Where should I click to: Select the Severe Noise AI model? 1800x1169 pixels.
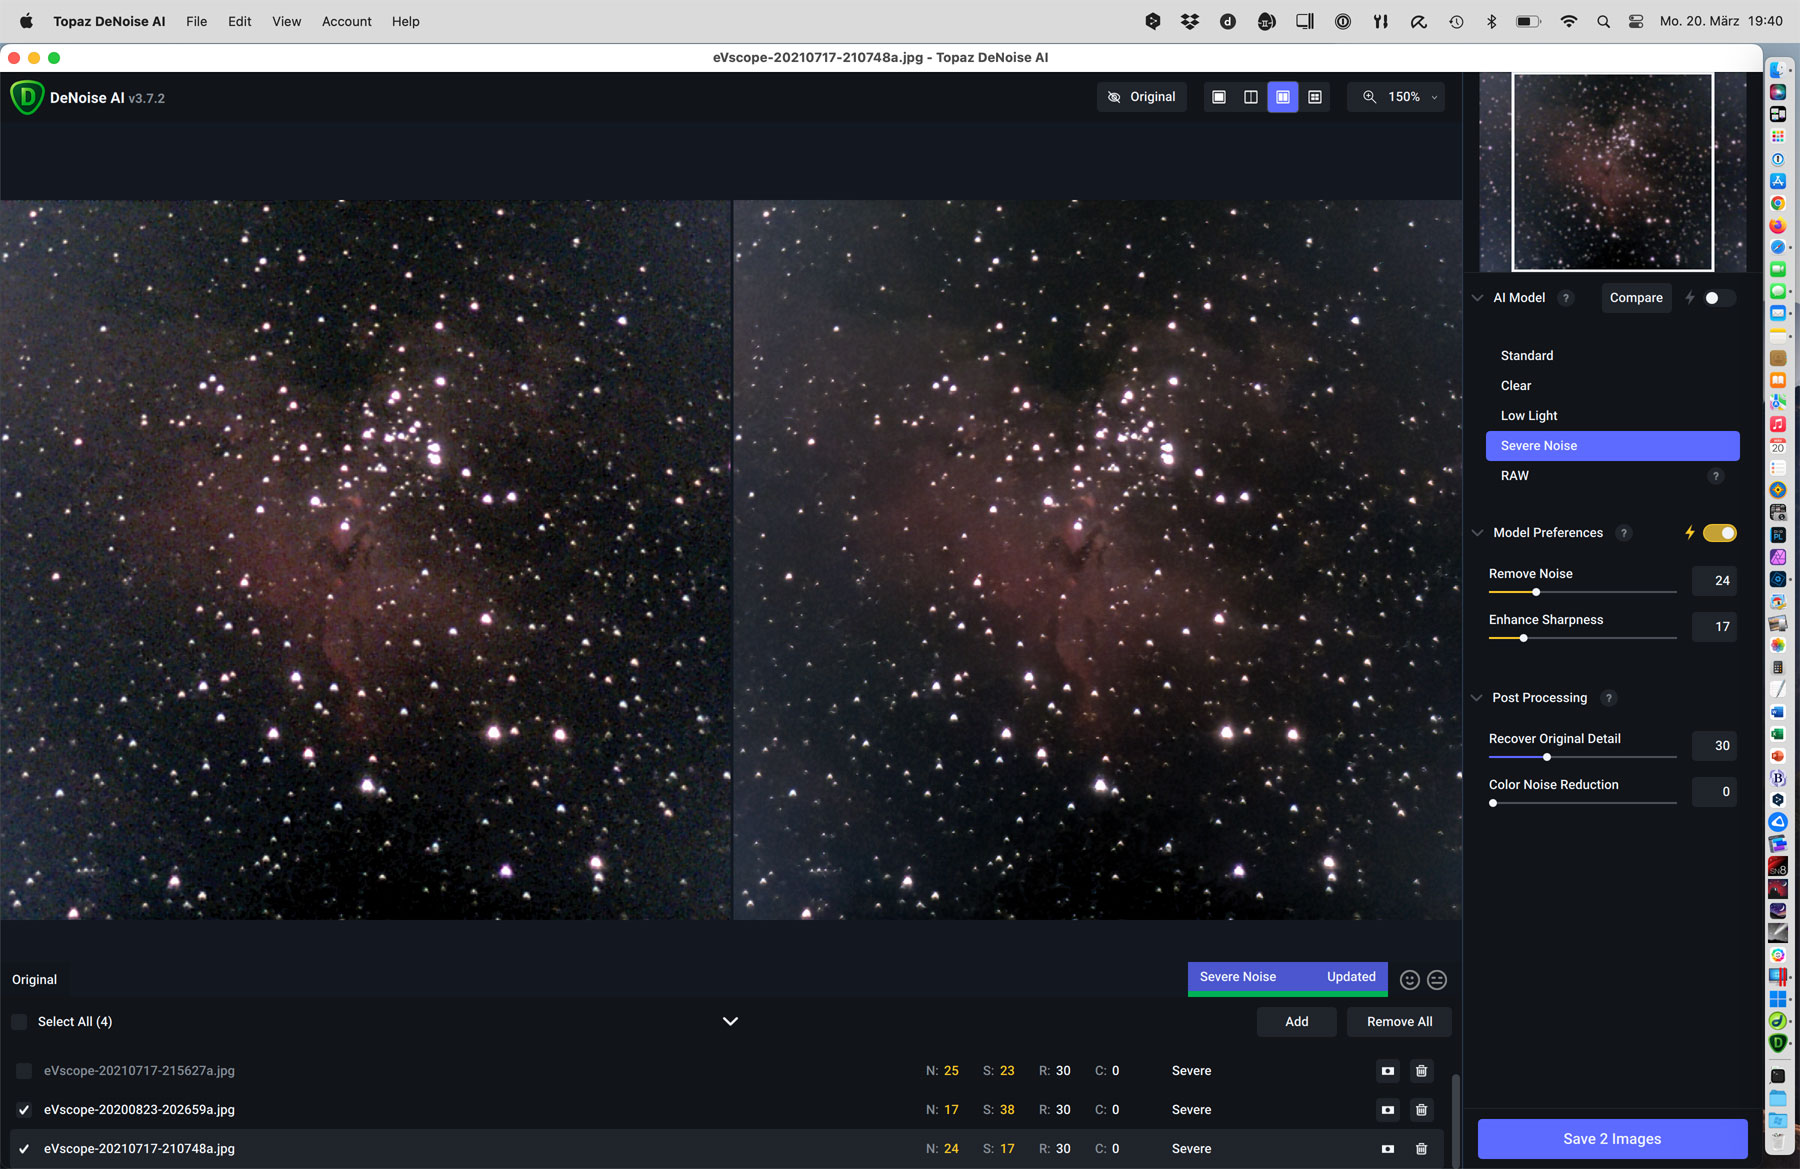click(1612, 446)
